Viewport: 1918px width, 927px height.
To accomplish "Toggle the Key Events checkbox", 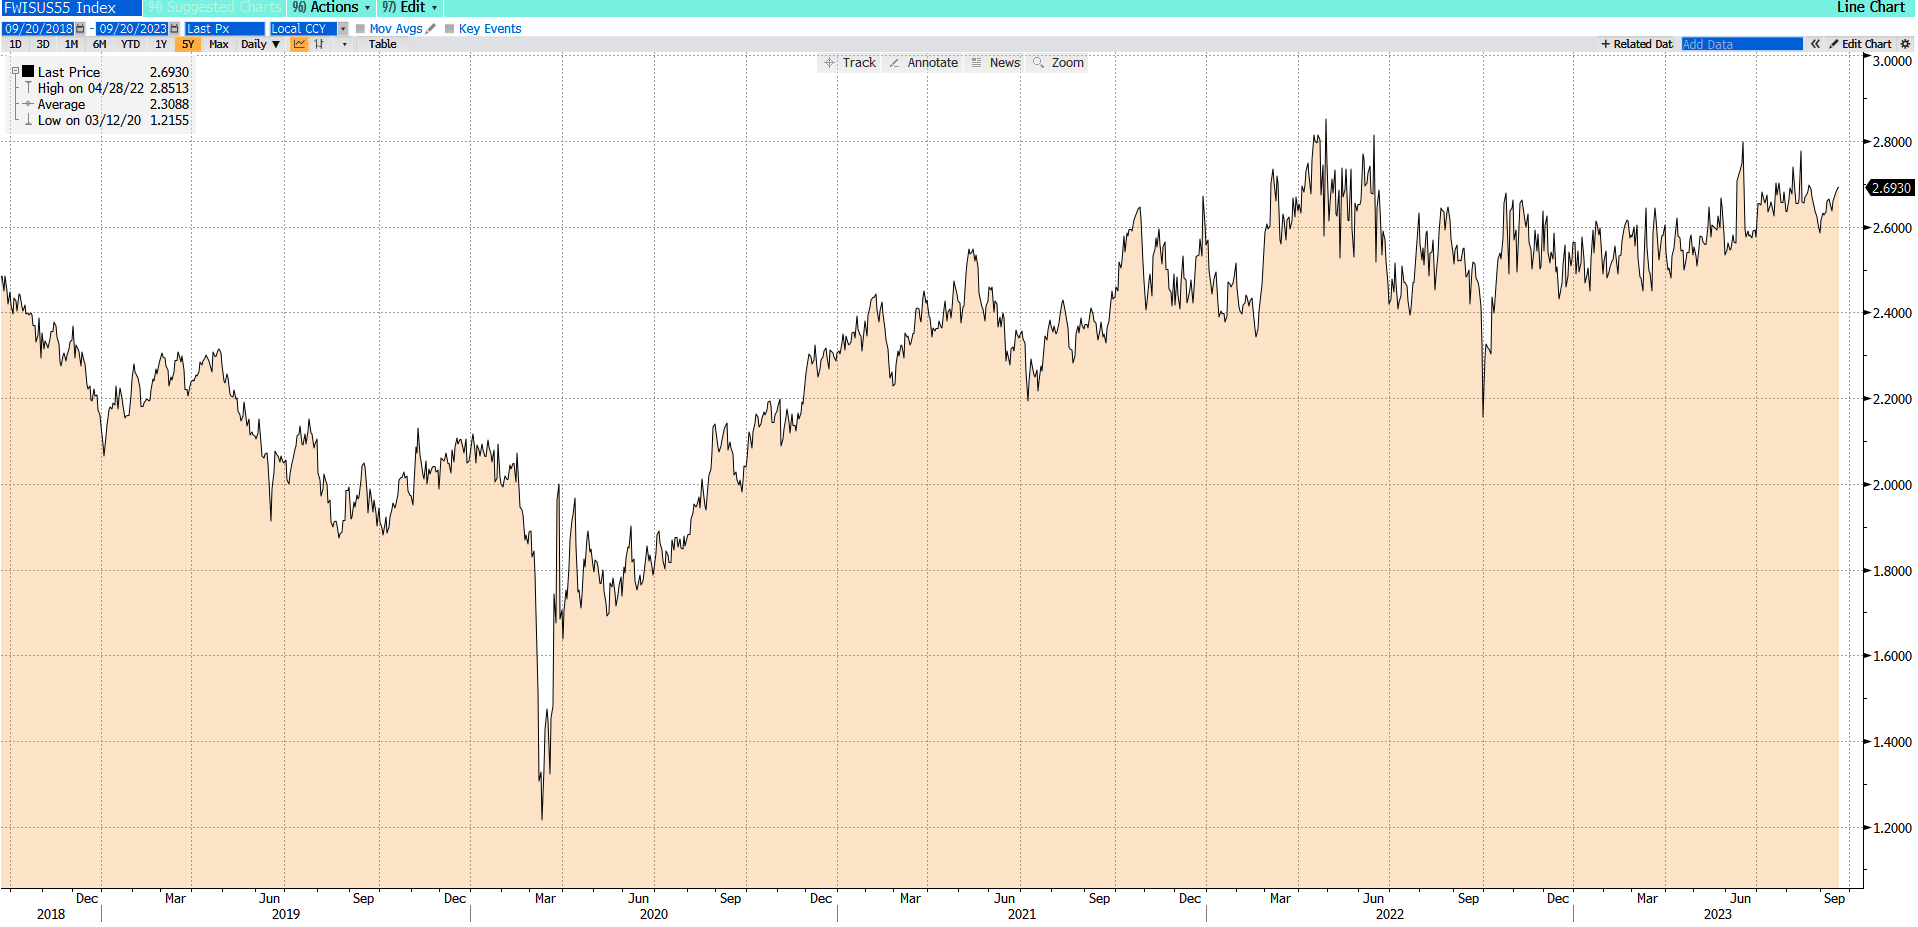I will pyautogui.click(x=450, y=29).
